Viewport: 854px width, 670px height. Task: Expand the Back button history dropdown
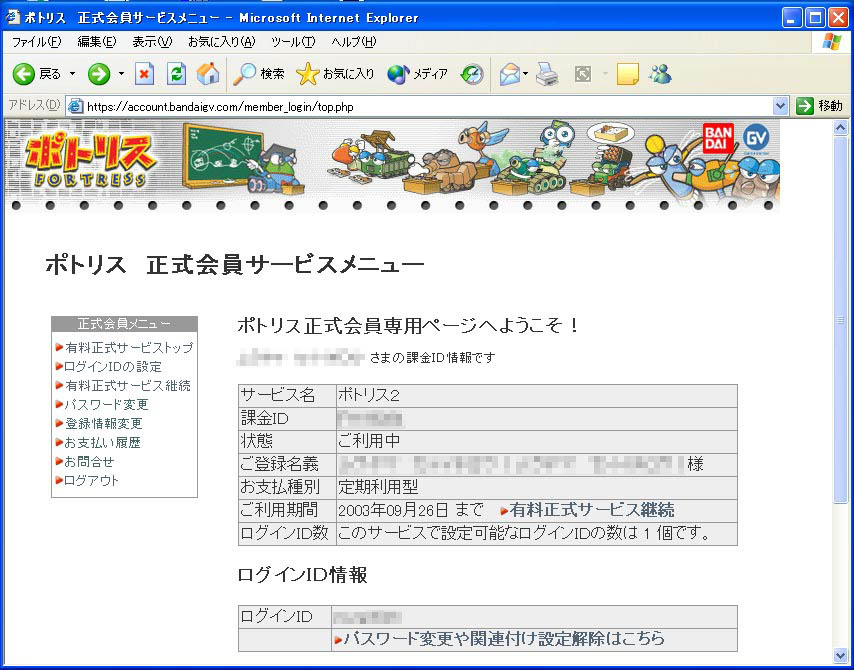[71, 74]
